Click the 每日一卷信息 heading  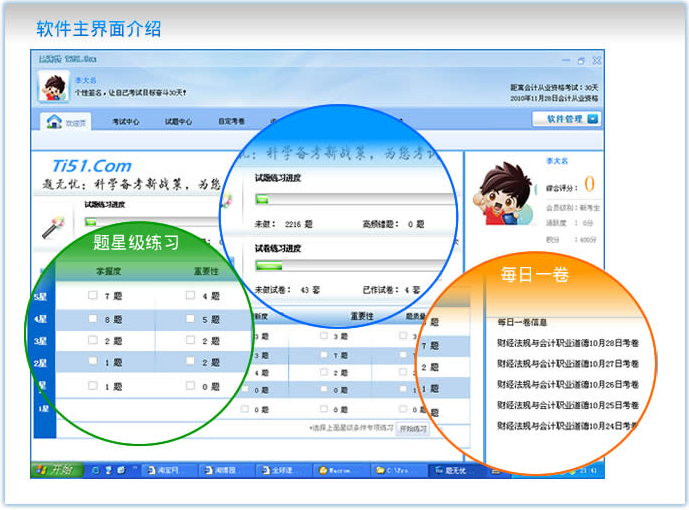tap(522, 322)
